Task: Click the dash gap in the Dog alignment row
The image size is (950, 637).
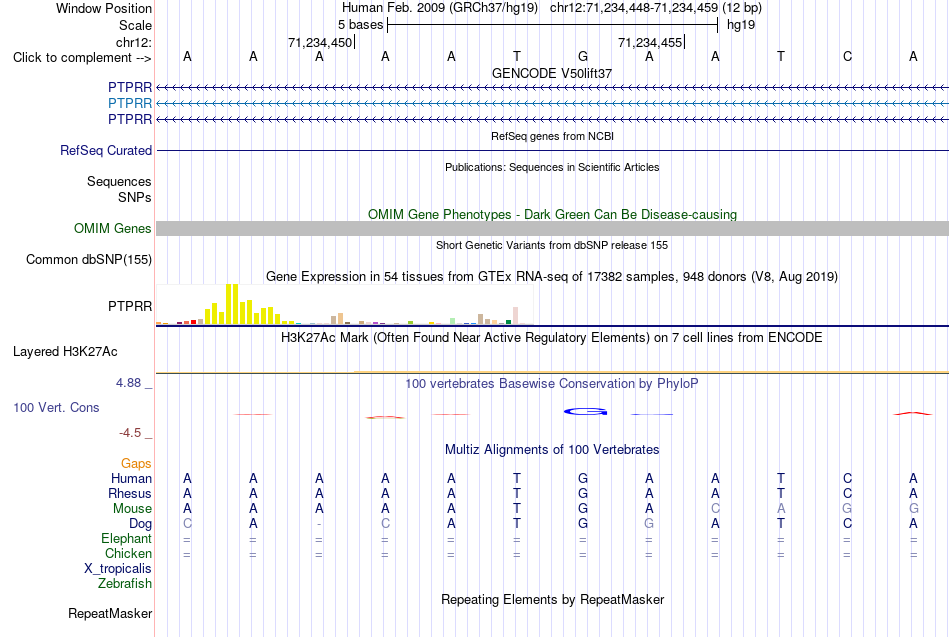Action: coord(319,524)
